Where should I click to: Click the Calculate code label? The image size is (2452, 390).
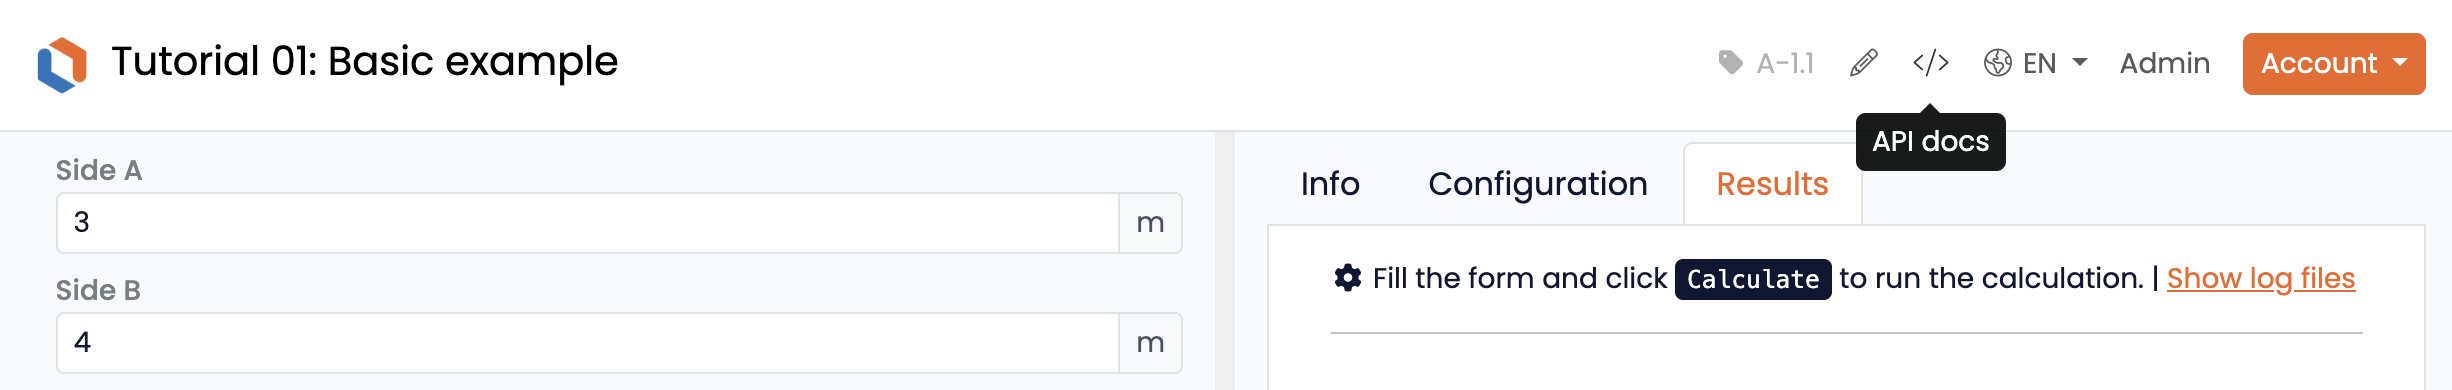pyautogui.click(x=1753, y=279)
